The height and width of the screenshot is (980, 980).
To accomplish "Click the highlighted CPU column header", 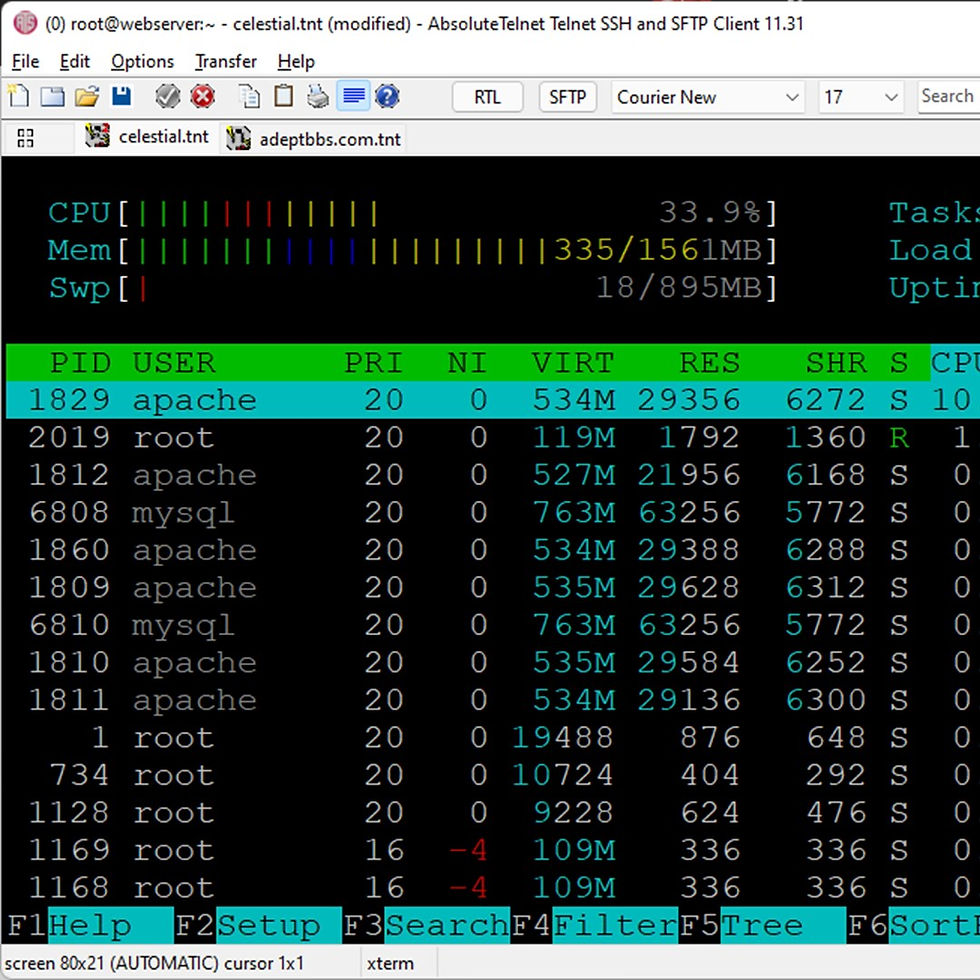I will 955,362.
